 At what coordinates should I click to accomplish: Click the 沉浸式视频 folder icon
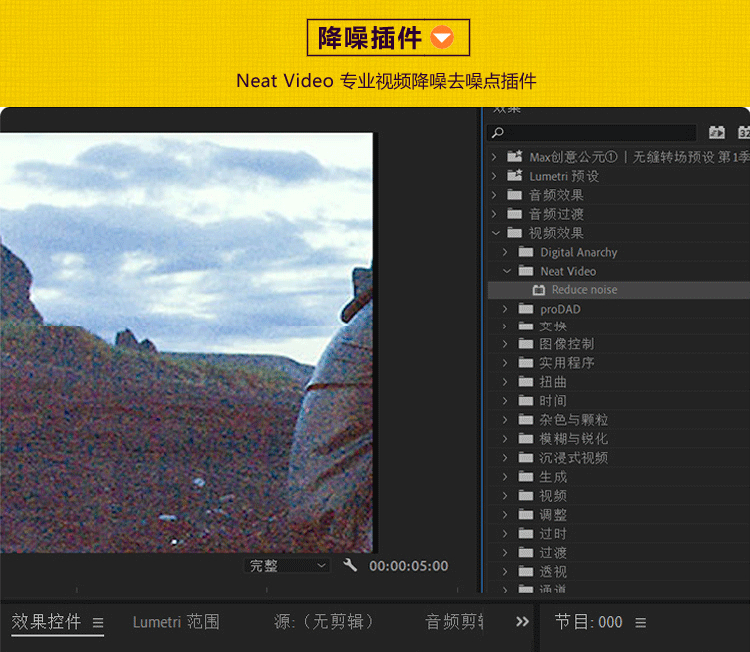(526, 458)
